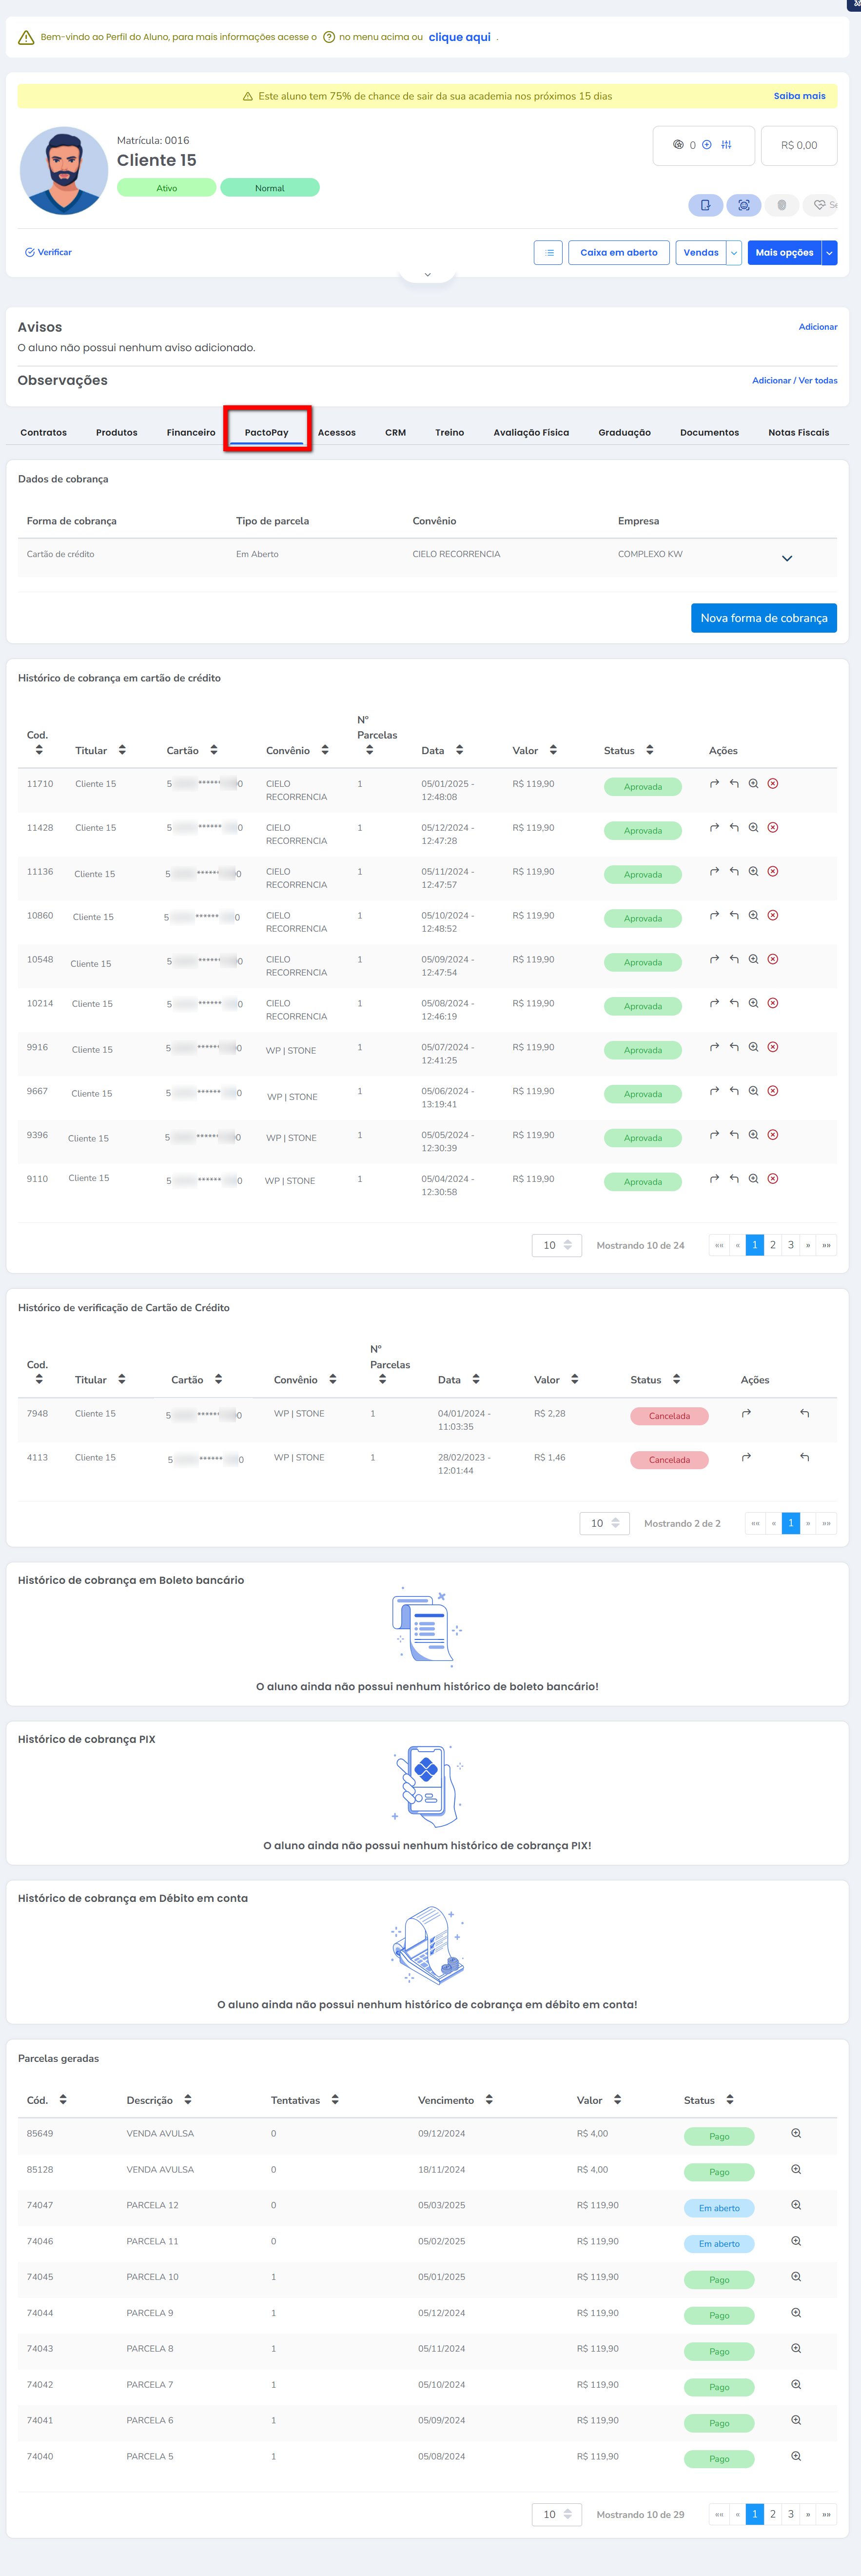861x2576 pixels.
Task: Click the Nova forma de cobrança button
Action: pyautogui.click(x=763, y=618)
